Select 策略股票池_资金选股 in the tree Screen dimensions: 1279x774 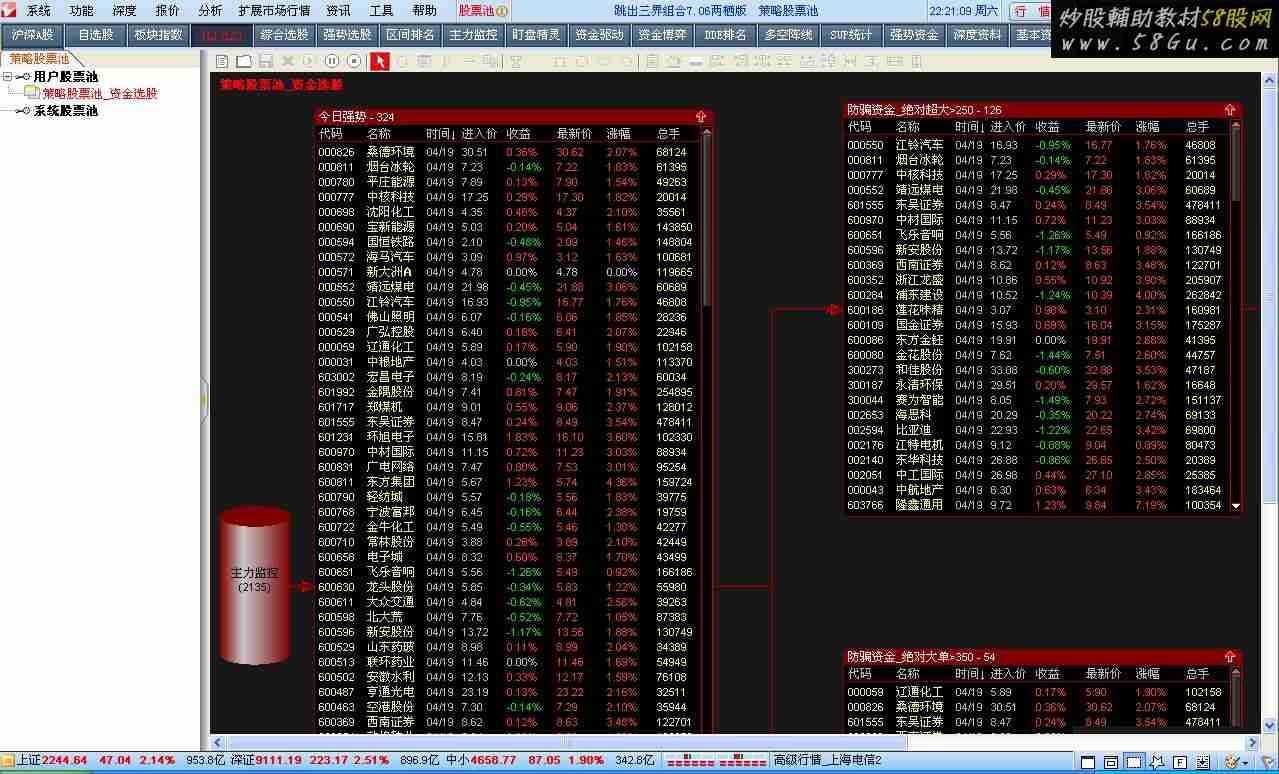[x=100, y=94]
